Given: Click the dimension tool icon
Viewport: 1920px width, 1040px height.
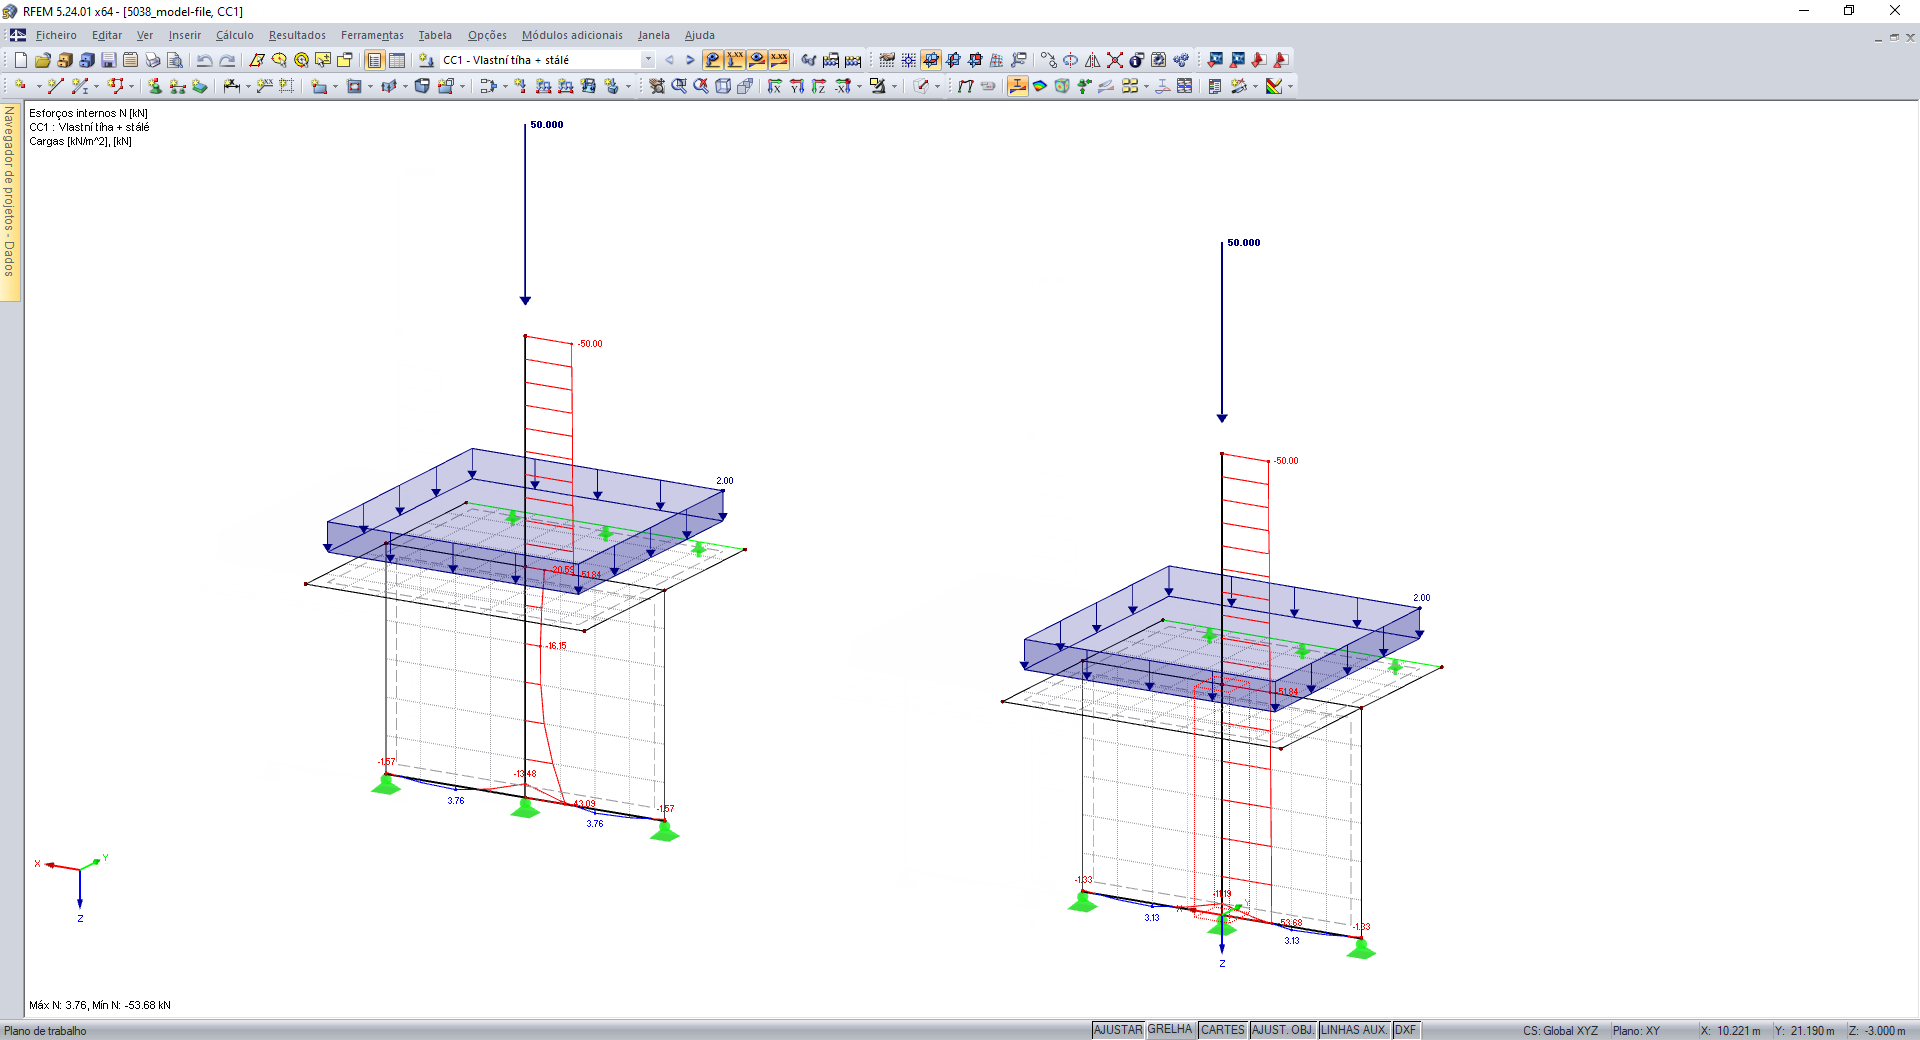Looking at the screenshot, I should (x=231, y=86).
